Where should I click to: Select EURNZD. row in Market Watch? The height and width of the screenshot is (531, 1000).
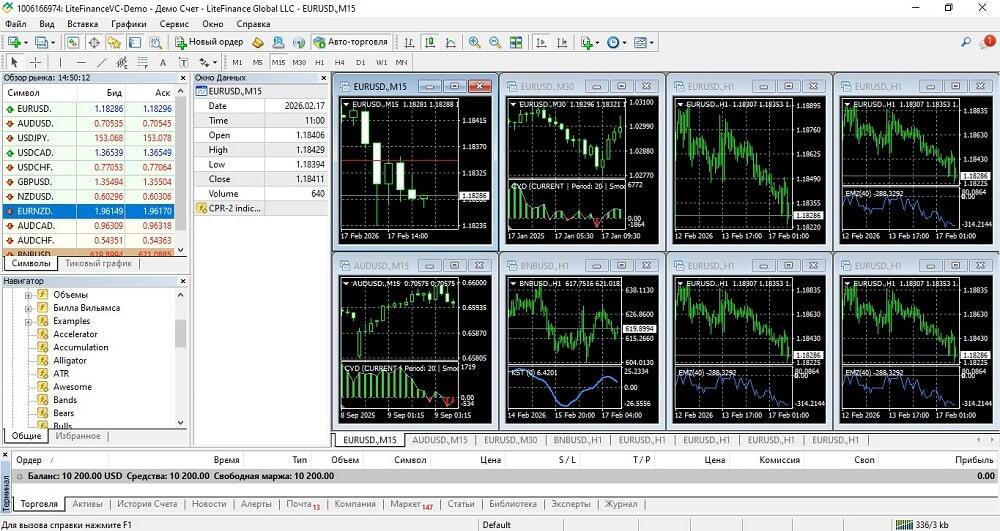[88, 211]
